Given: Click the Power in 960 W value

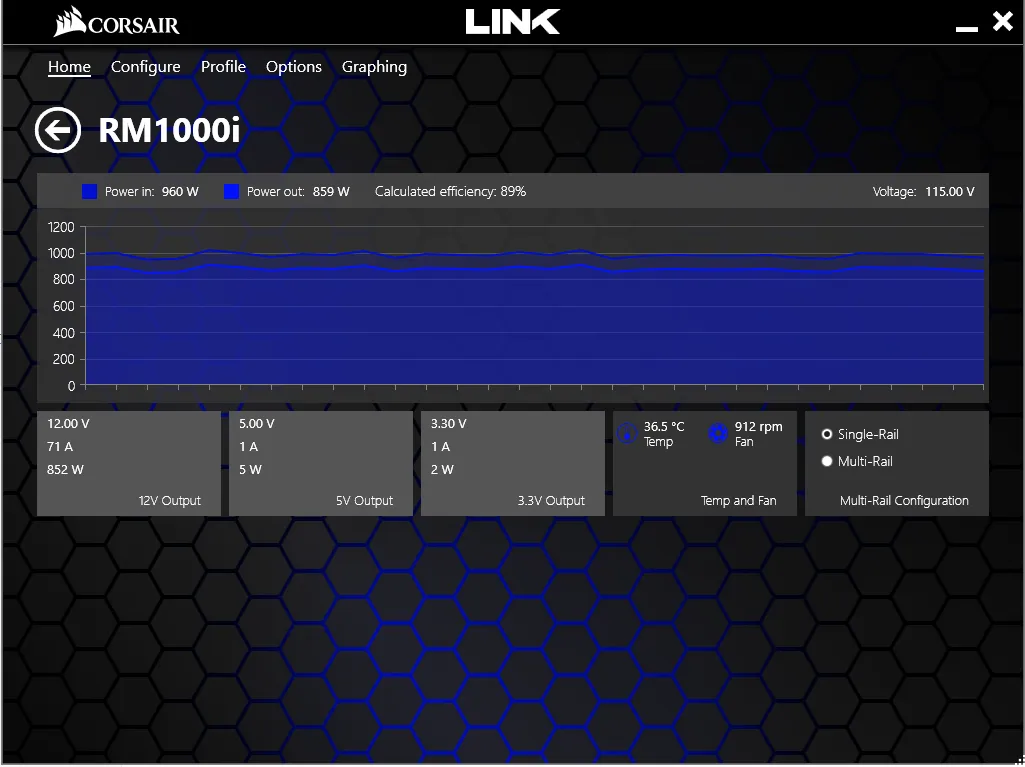Looking at the screenshot, I should point(180,192).
